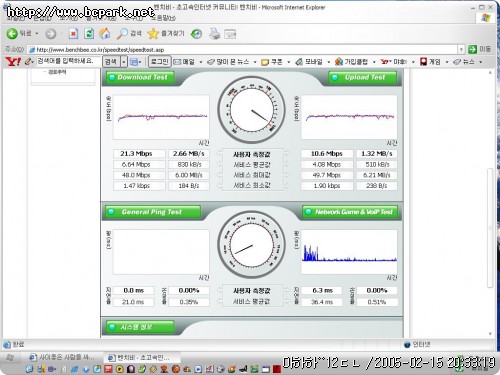
Task: Expand dropdown arrow next to 모바일
Action: click(328, 62)
